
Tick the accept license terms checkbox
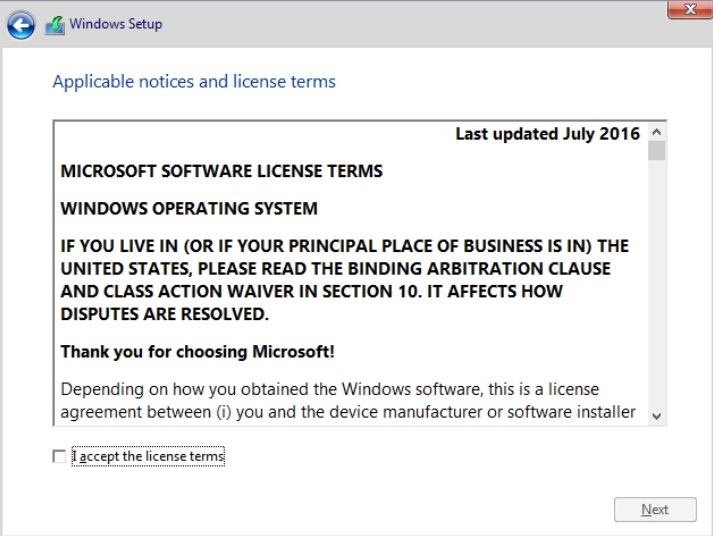click(59, 456)
